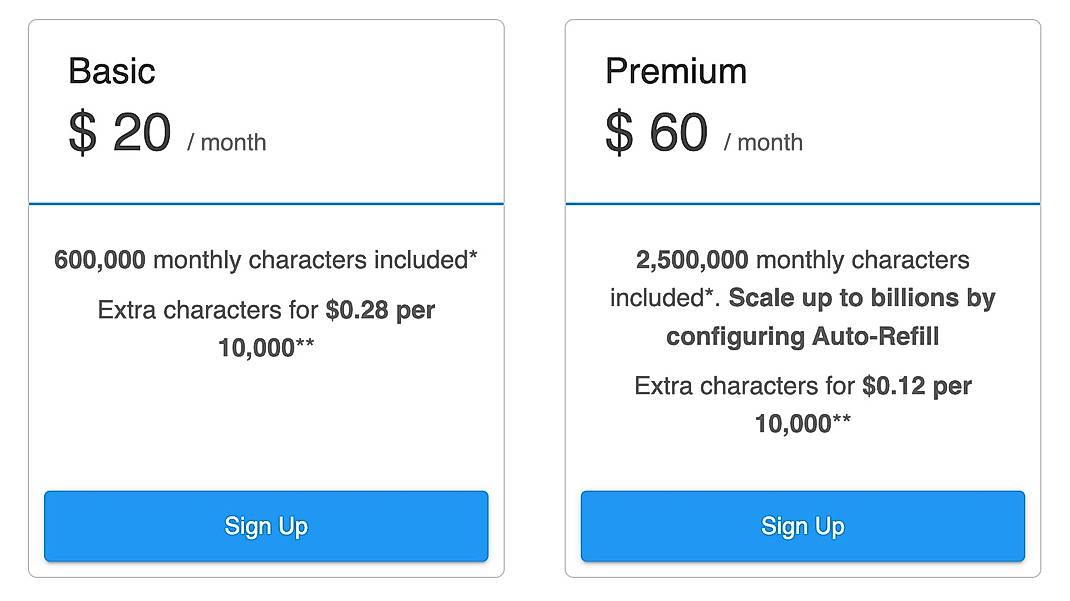Click the $60 price on Premium plan

657,133
